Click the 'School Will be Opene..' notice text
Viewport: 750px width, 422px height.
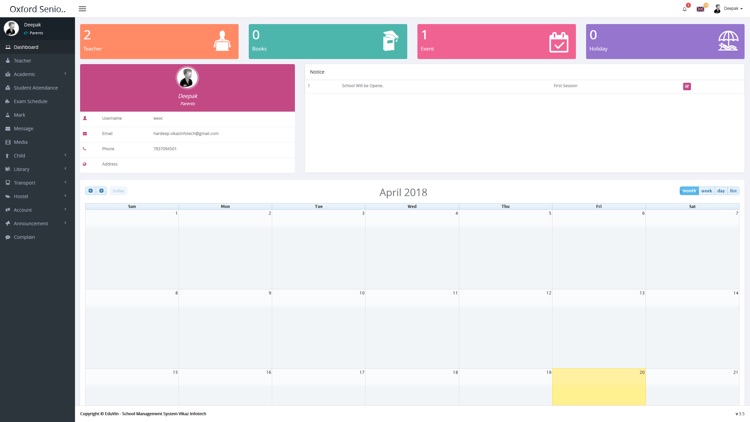click(x=363, y=86)
